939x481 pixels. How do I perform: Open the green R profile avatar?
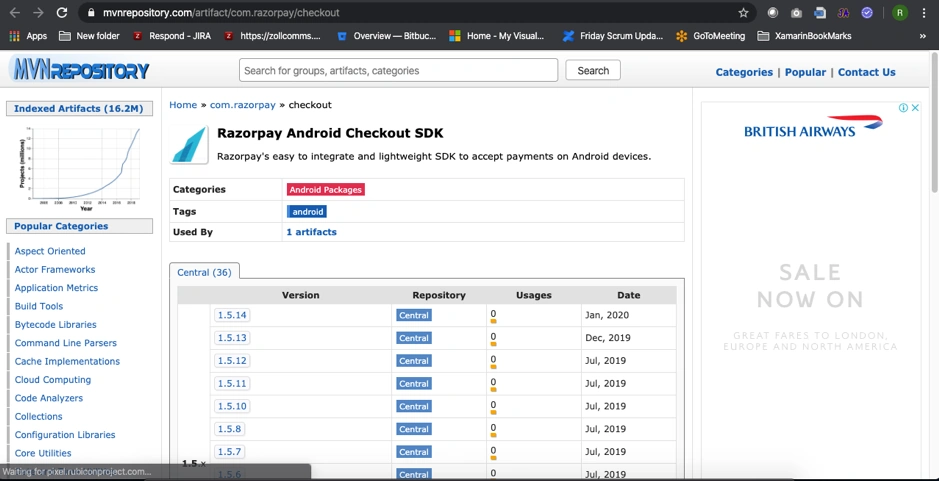899,13
